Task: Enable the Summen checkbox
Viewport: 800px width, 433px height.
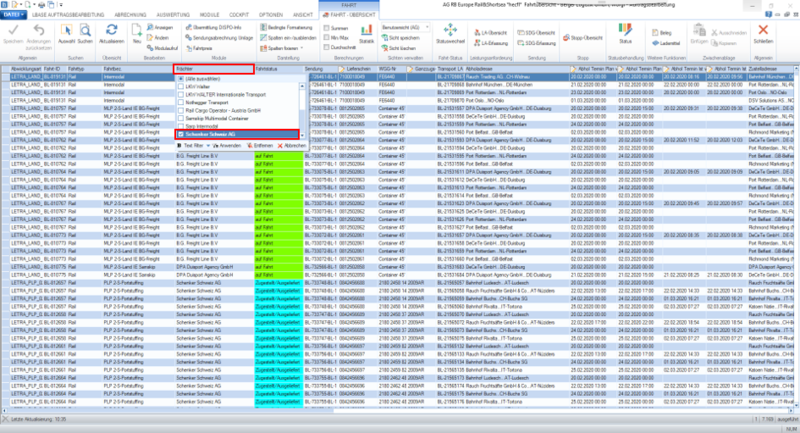Action: click(x=327, y=28)
